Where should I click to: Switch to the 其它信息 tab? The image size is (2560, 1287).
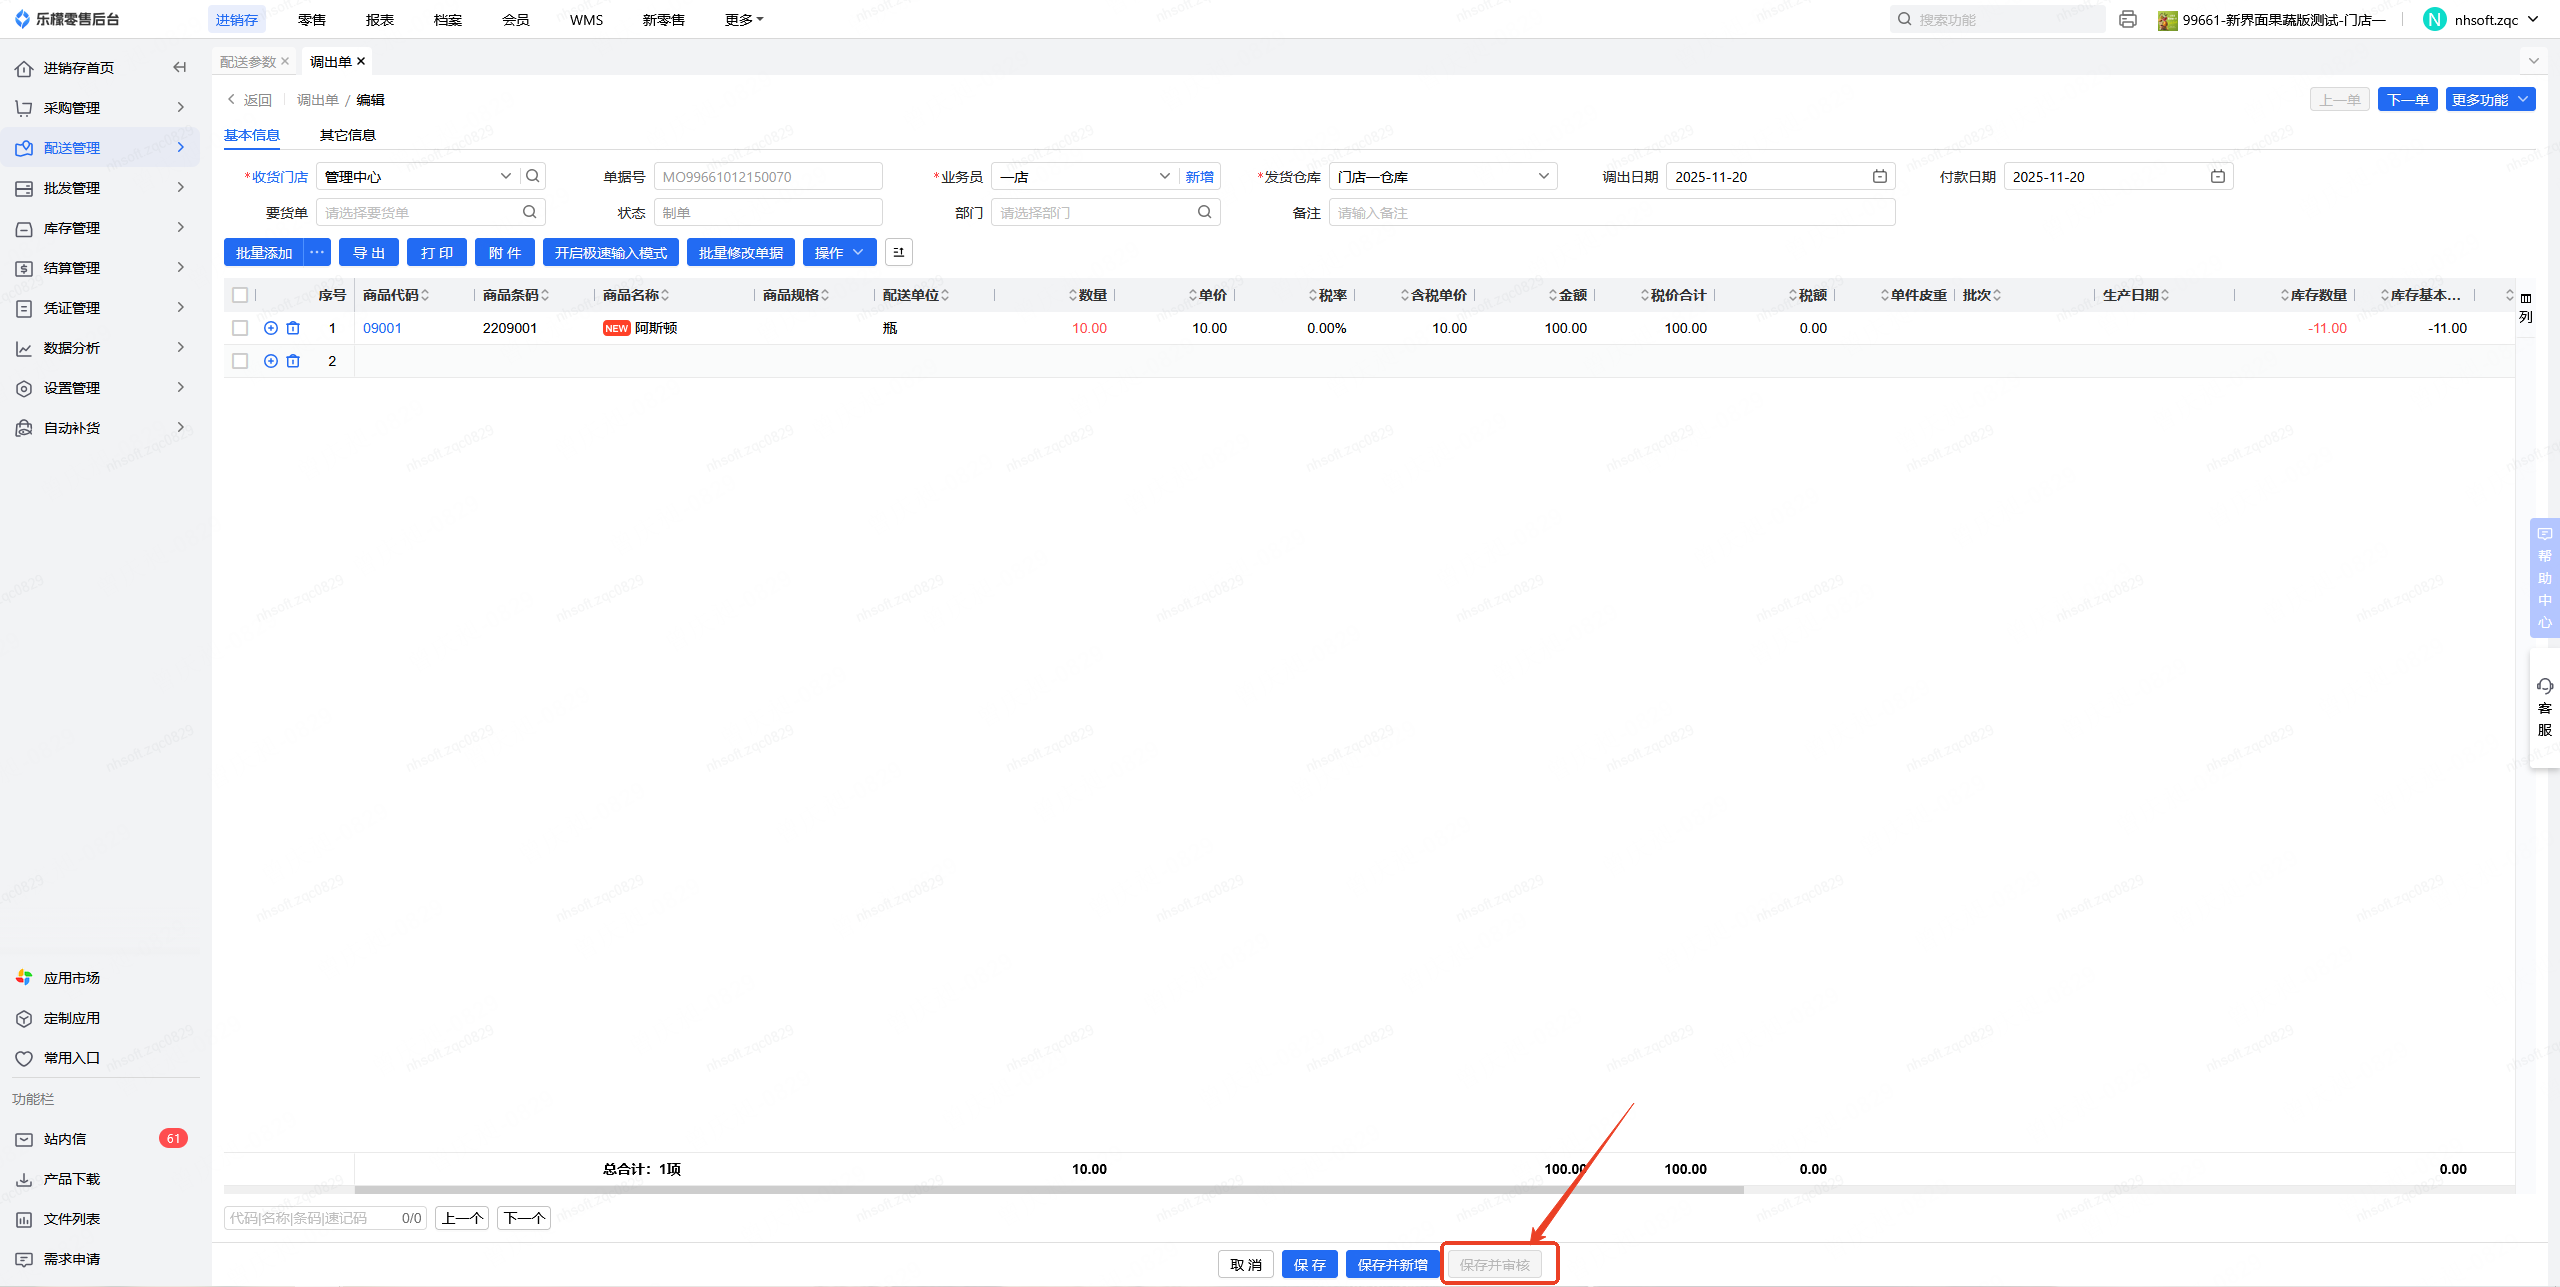pos(347,135)
